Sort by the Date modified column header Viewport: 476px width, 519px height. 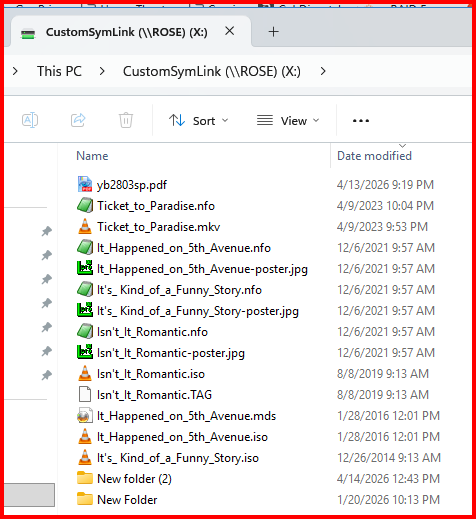click(x=374, y=156)
